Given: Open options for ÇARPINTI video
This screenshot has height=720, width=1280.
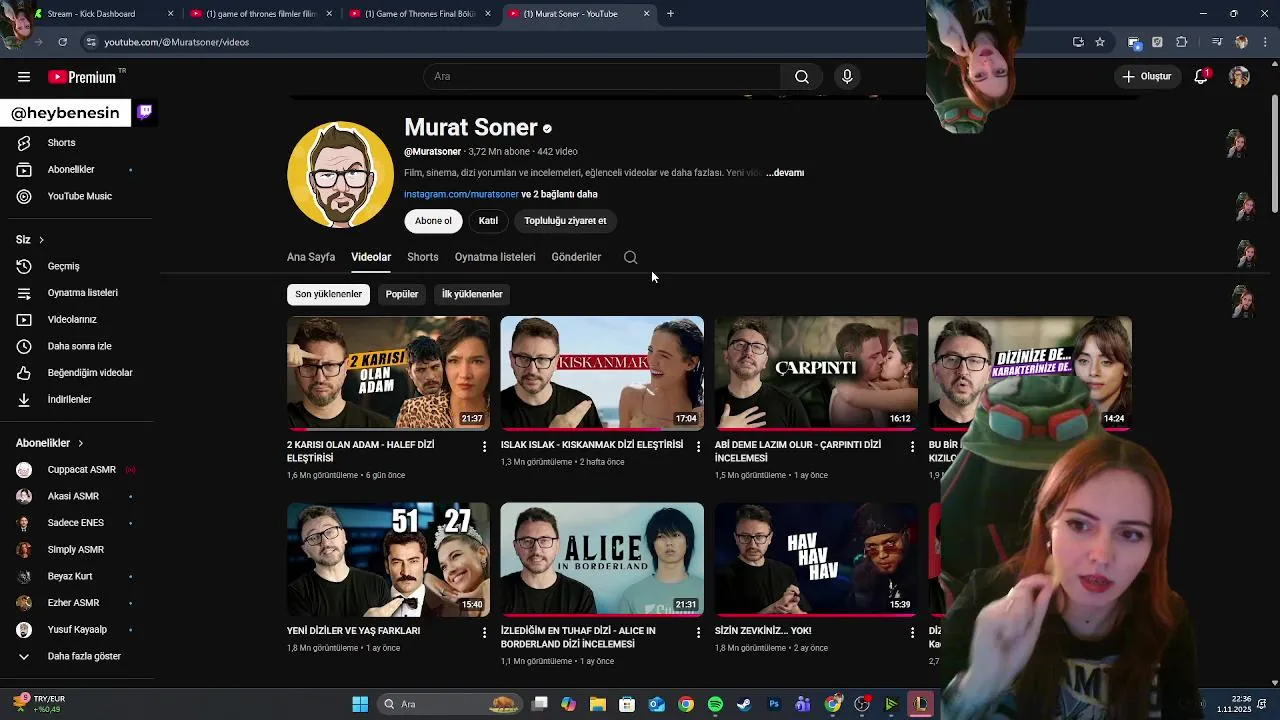Looking at the screenshot, I should tap(911, 446).
